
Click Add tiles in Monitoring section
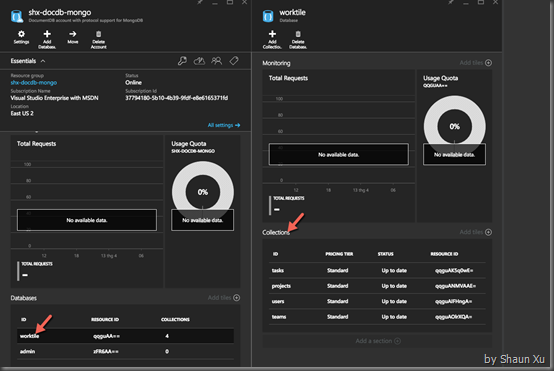click(476, 63)
